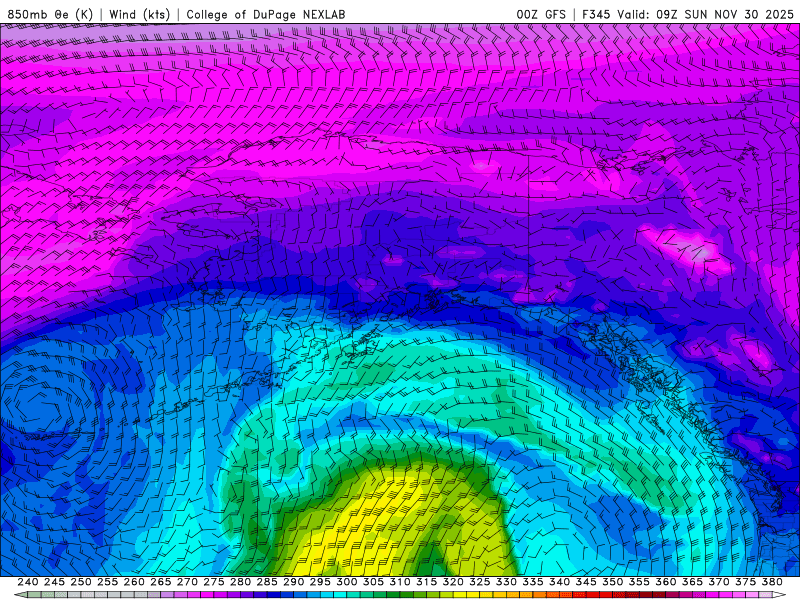Click the 255 value on the color scale

pyautogui.click(x=107, y=582)
